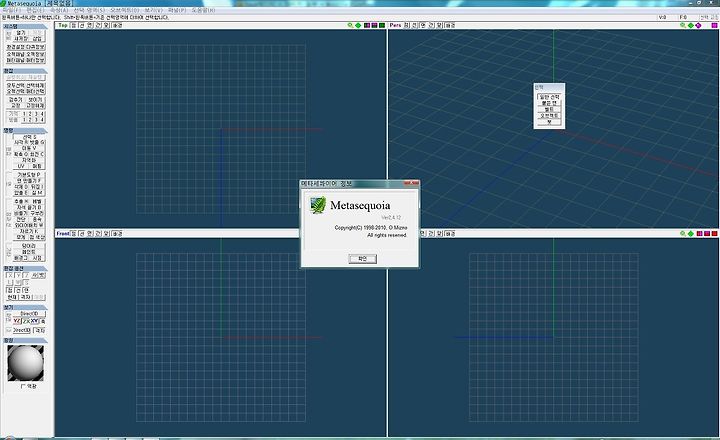Viewport: 720px width, 440px height.
Task: Click the YZ plane button in 보기 section
Action: [x=17, y=321]
